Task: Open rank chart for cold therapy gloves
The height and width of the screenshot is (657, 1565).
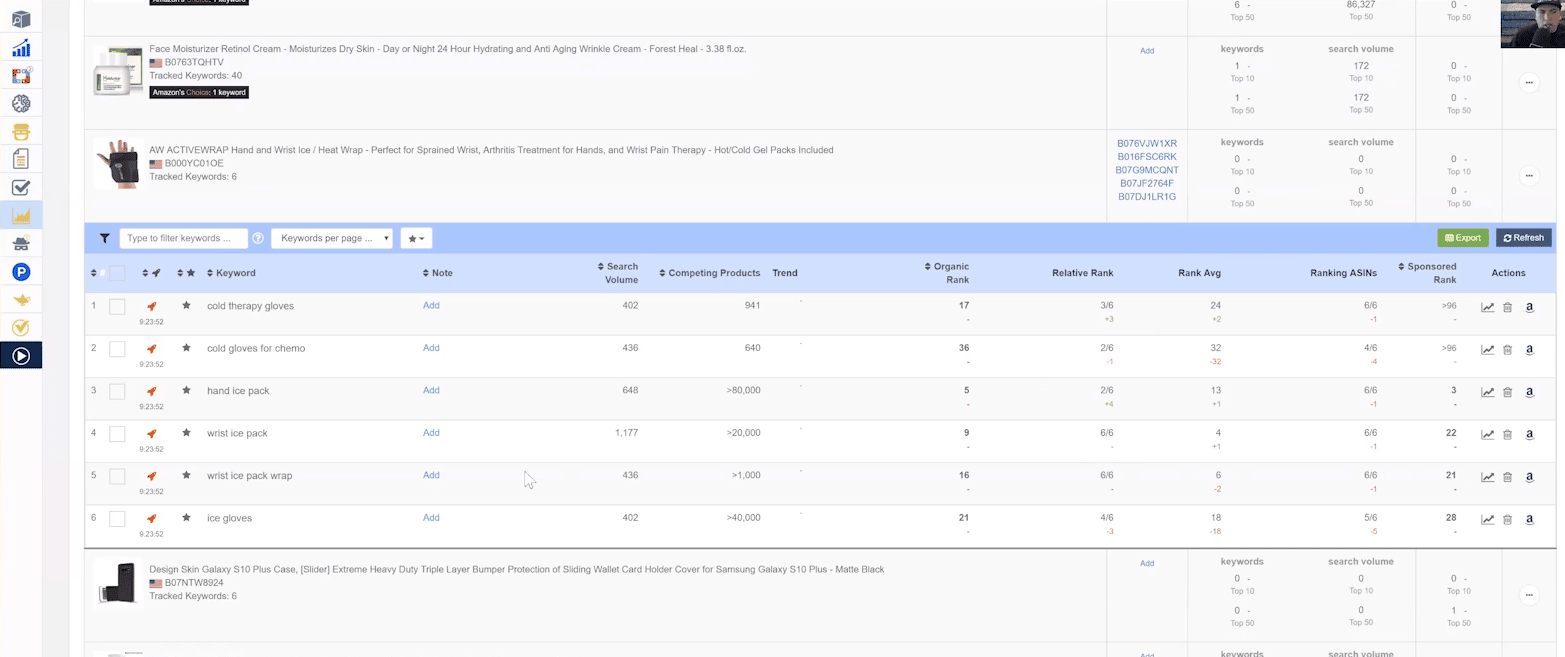Action: 1488,307
